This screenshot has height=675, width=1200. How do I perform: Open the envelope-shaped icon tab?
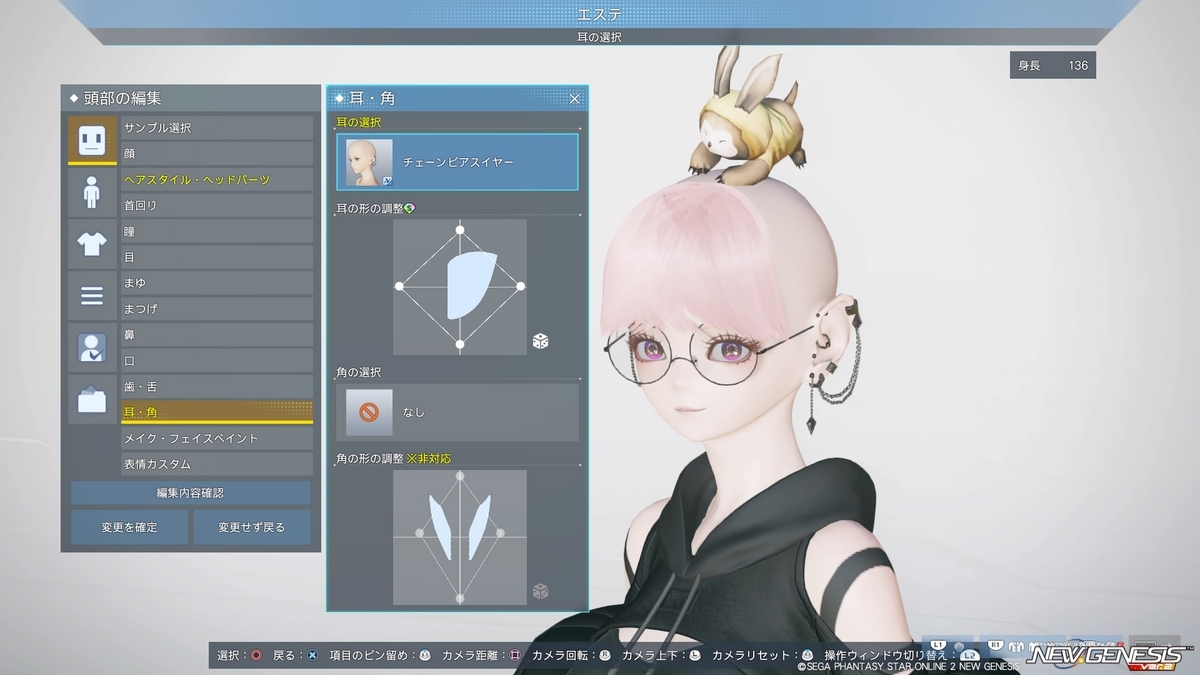point(92,400)
